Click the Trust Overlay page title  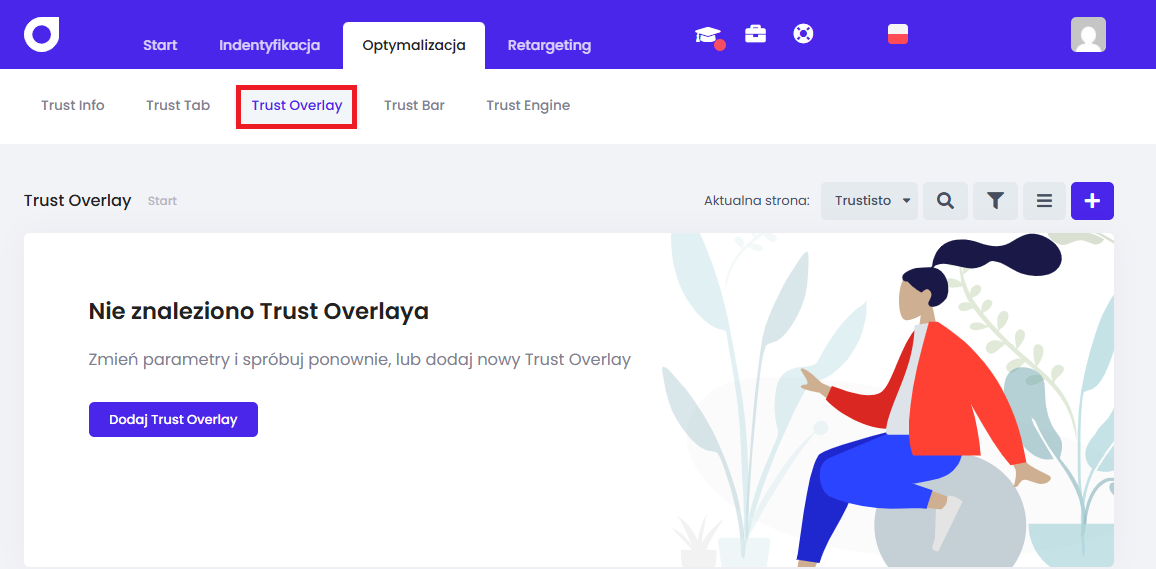(x=77, y=200)
